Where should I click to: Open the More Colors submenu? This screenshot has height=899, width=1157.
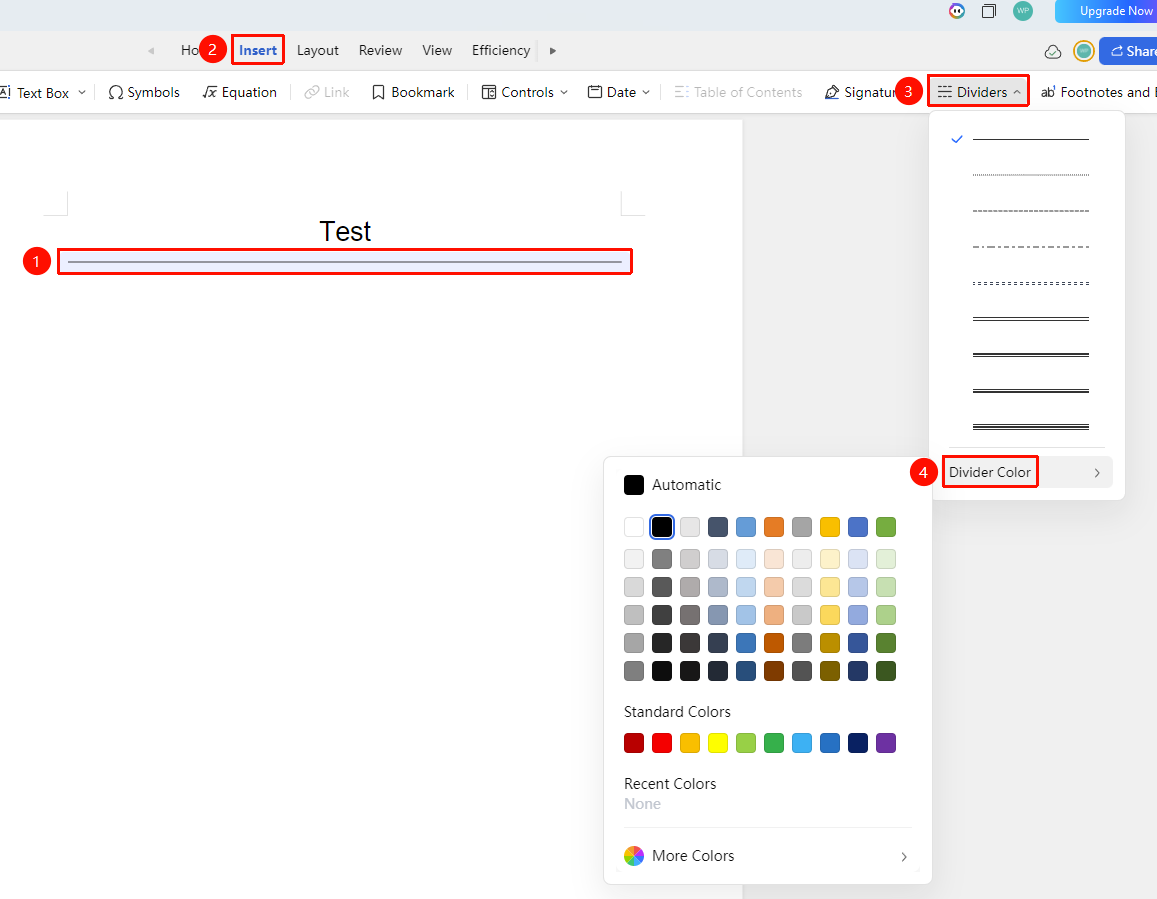[x=767, y=856]
